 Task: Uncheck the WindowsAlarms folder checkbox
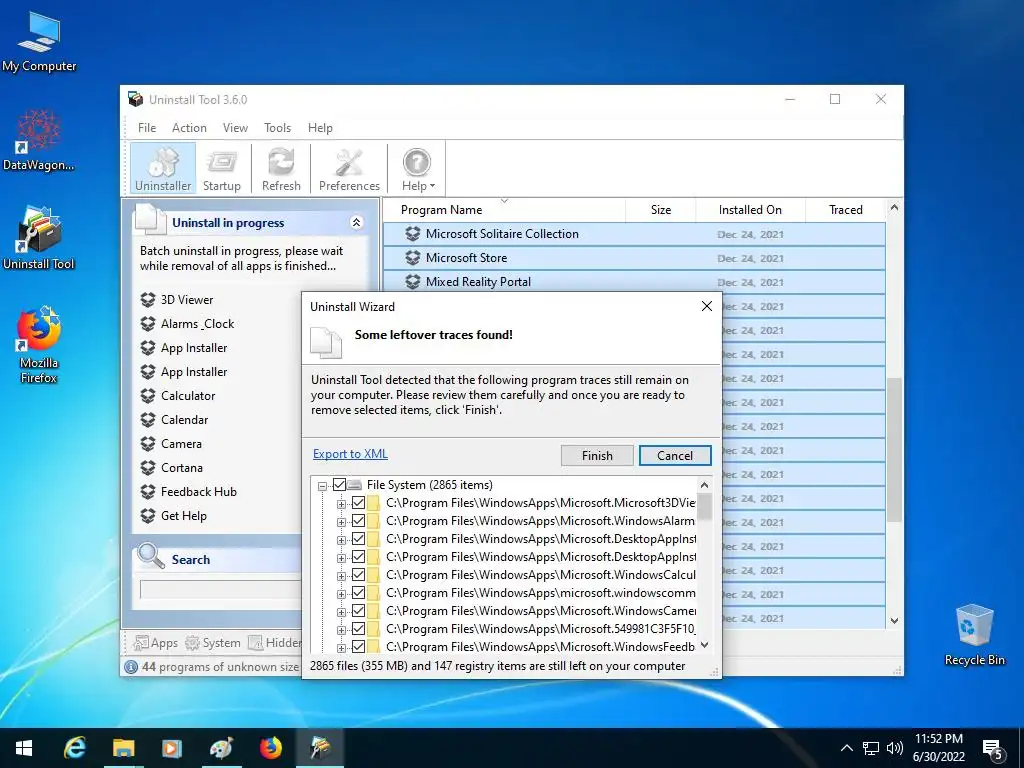359,520
